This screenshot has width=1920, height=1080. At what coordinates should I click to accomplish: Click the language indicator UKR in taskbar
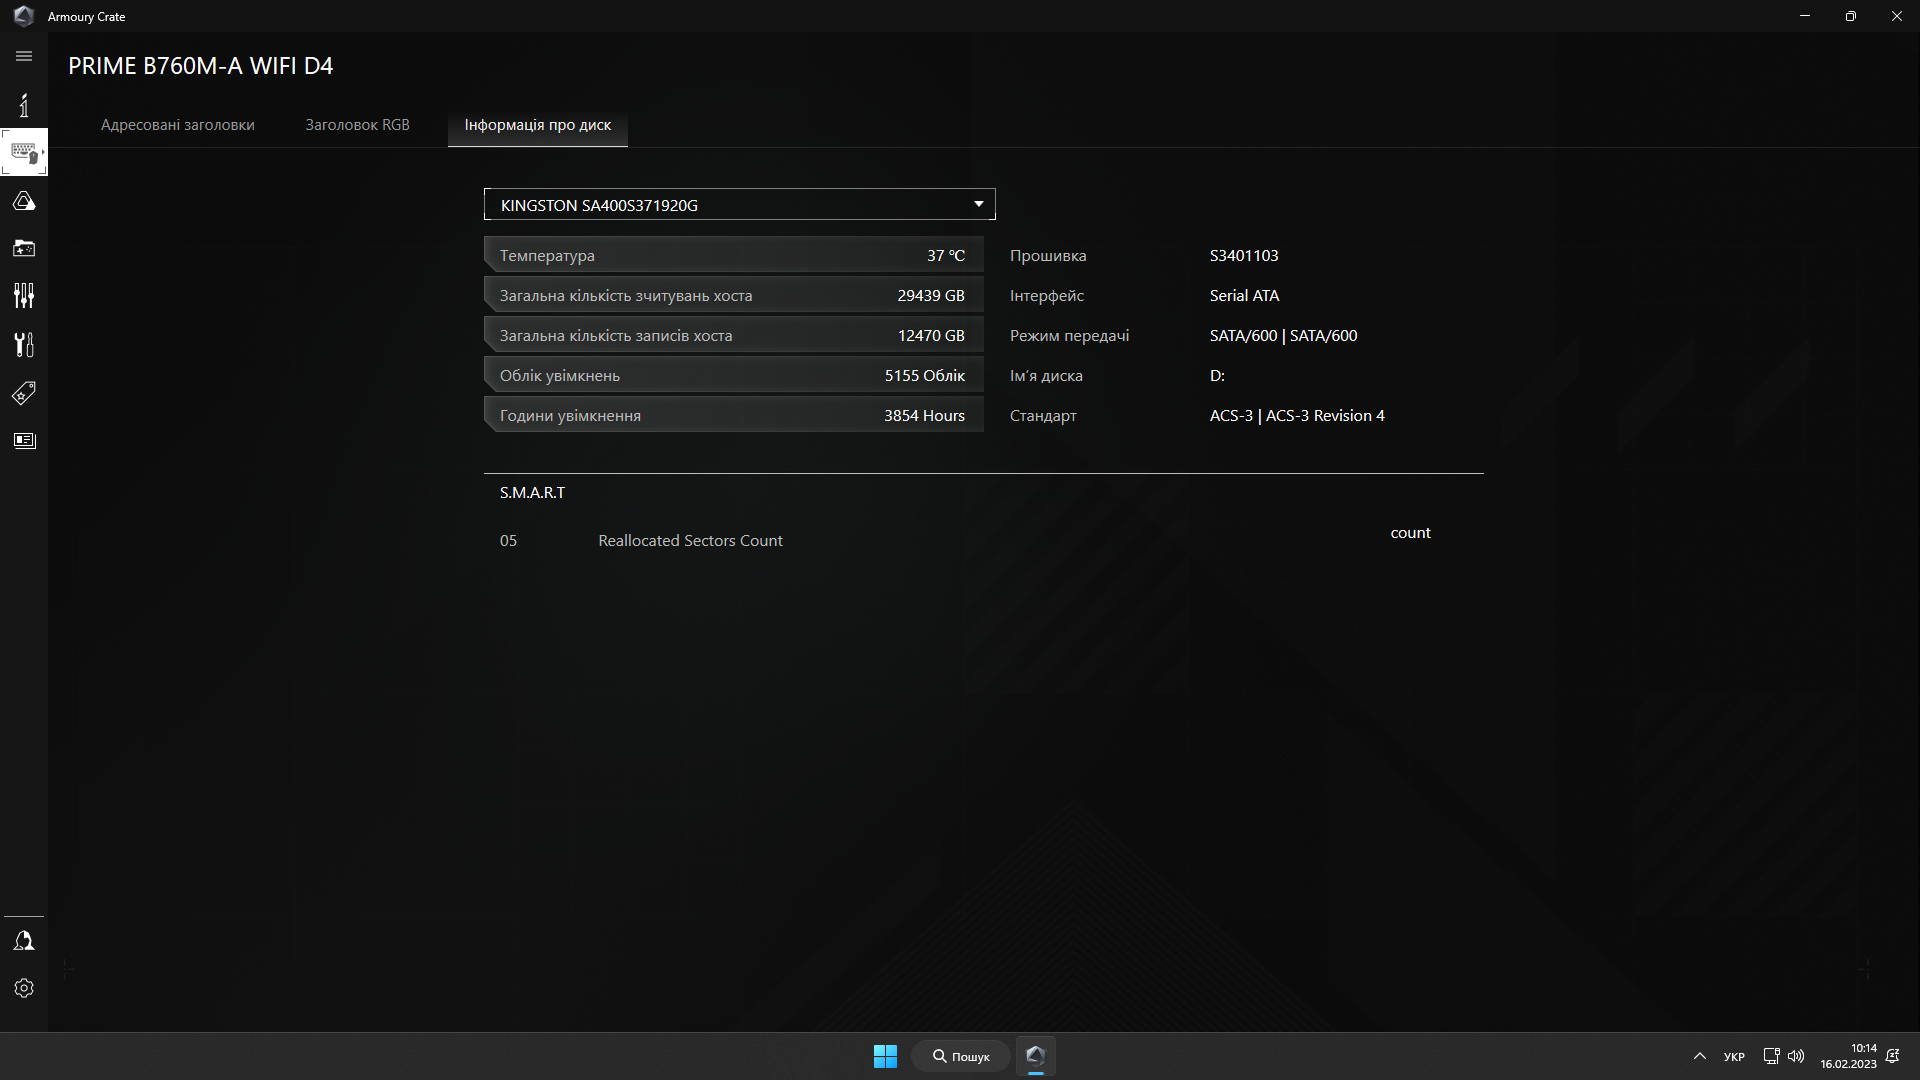[x=1735, y=1054]
